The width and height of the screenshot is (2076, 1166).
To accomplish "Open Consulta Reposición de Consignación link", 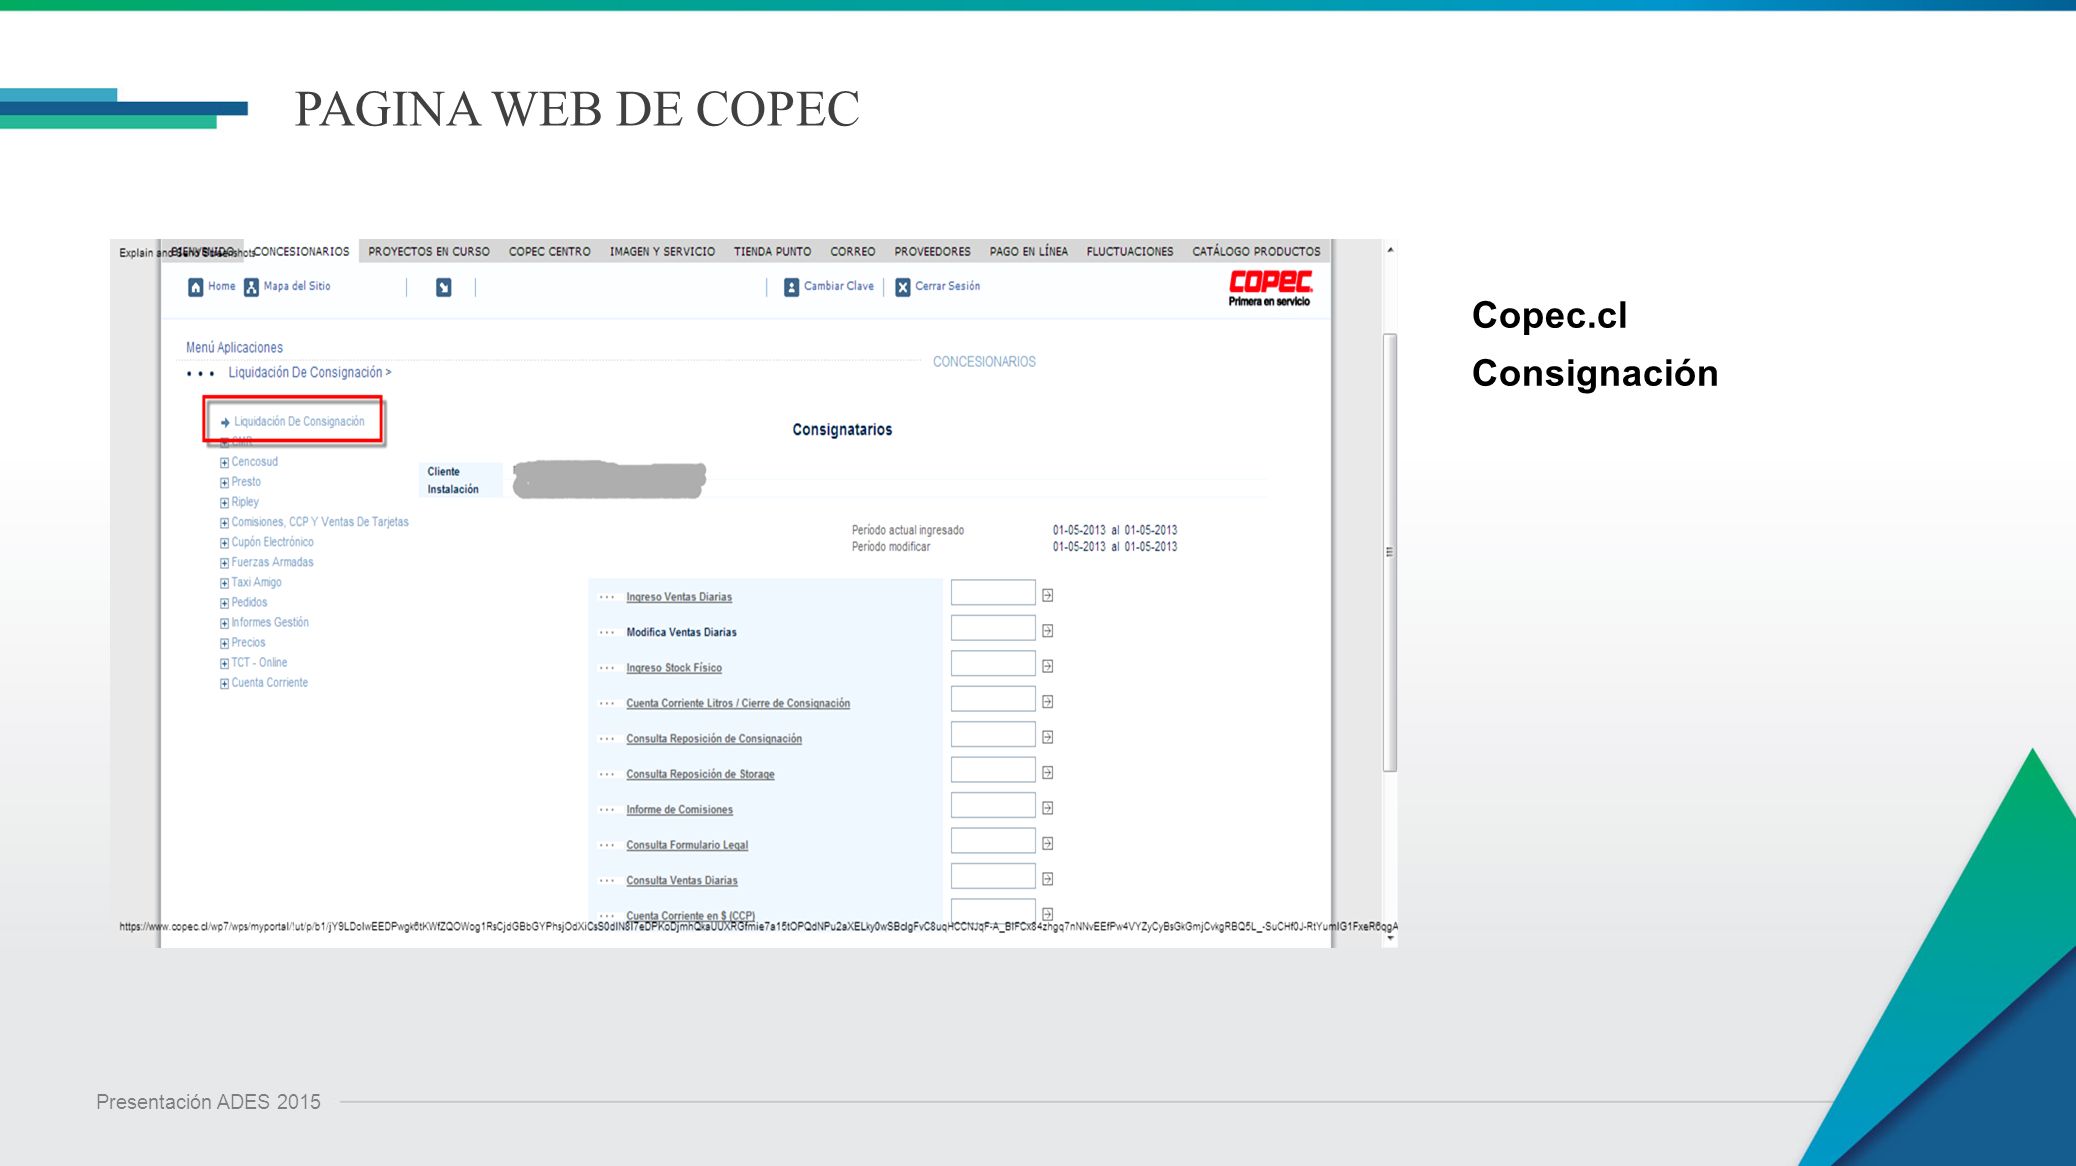I will pyautogui.click(x=714, y=739).
